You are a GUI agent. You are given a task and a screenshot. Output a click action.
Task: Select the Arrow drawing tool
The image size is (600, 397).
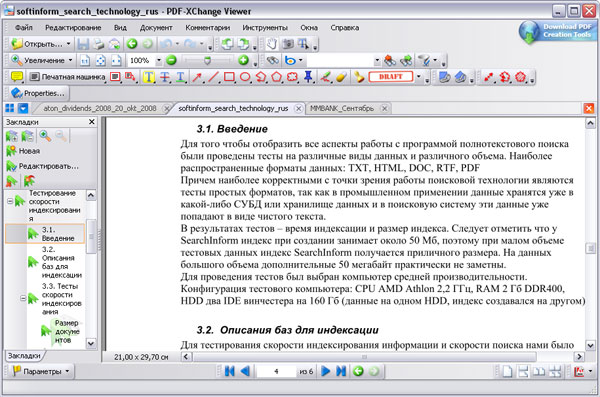[x=197, y=77]
